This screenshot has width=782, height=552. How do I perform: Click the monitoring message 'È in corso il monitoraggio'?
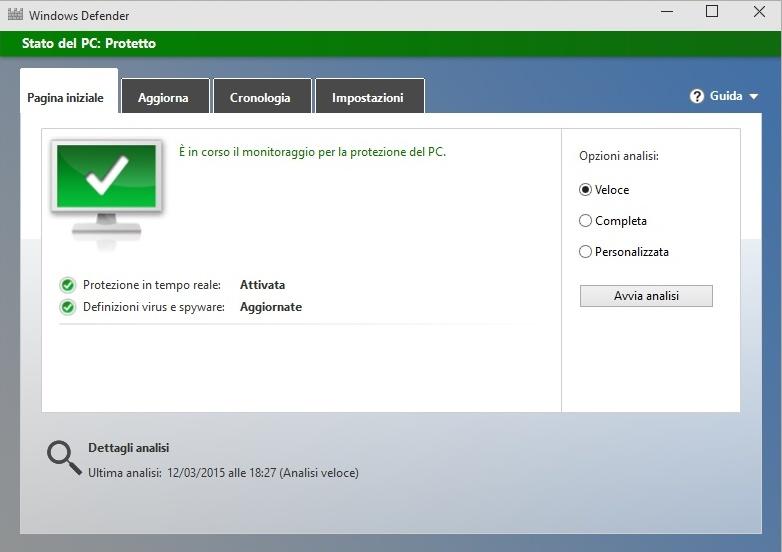point(312,152)
